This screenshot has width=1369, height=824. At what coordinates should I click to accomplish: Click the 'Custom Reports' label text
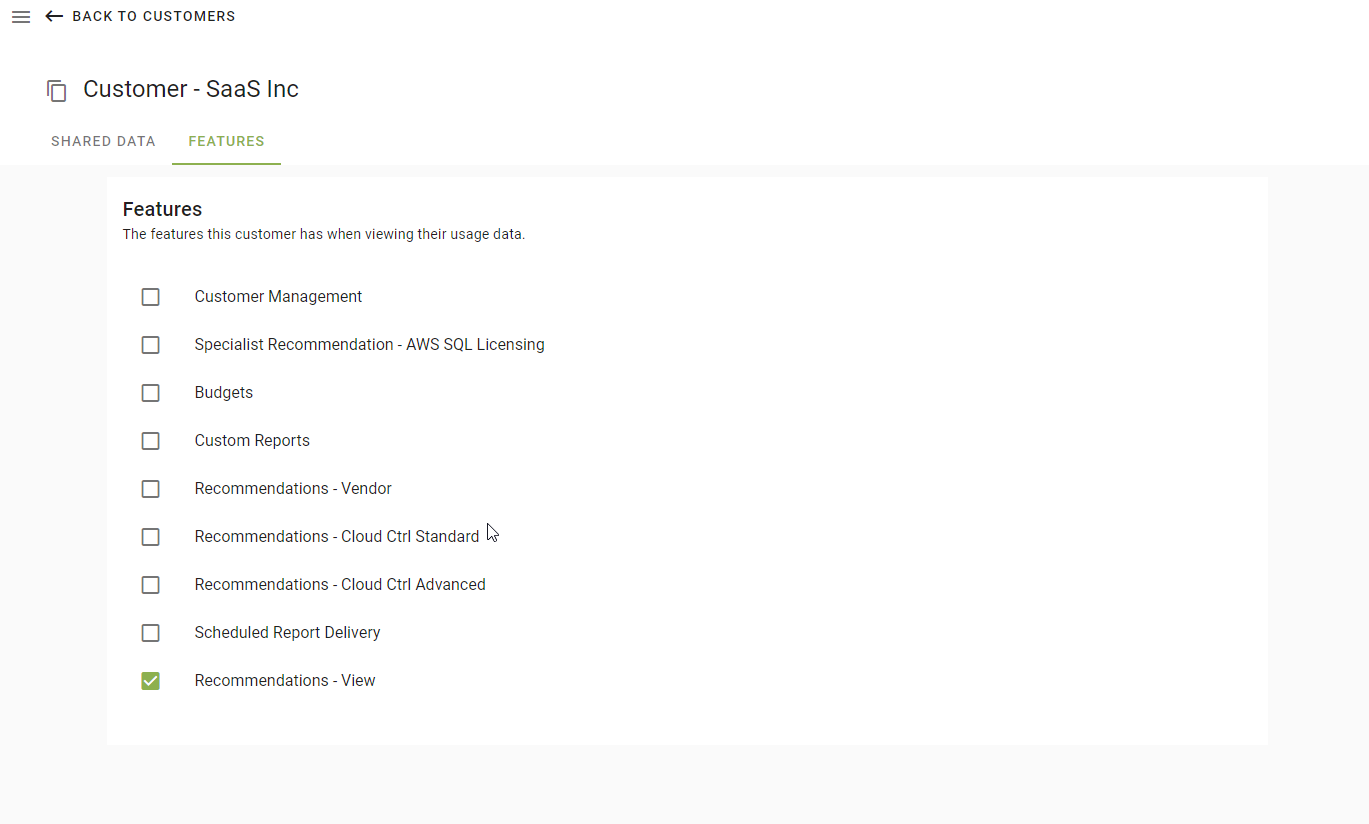point(252,441)
